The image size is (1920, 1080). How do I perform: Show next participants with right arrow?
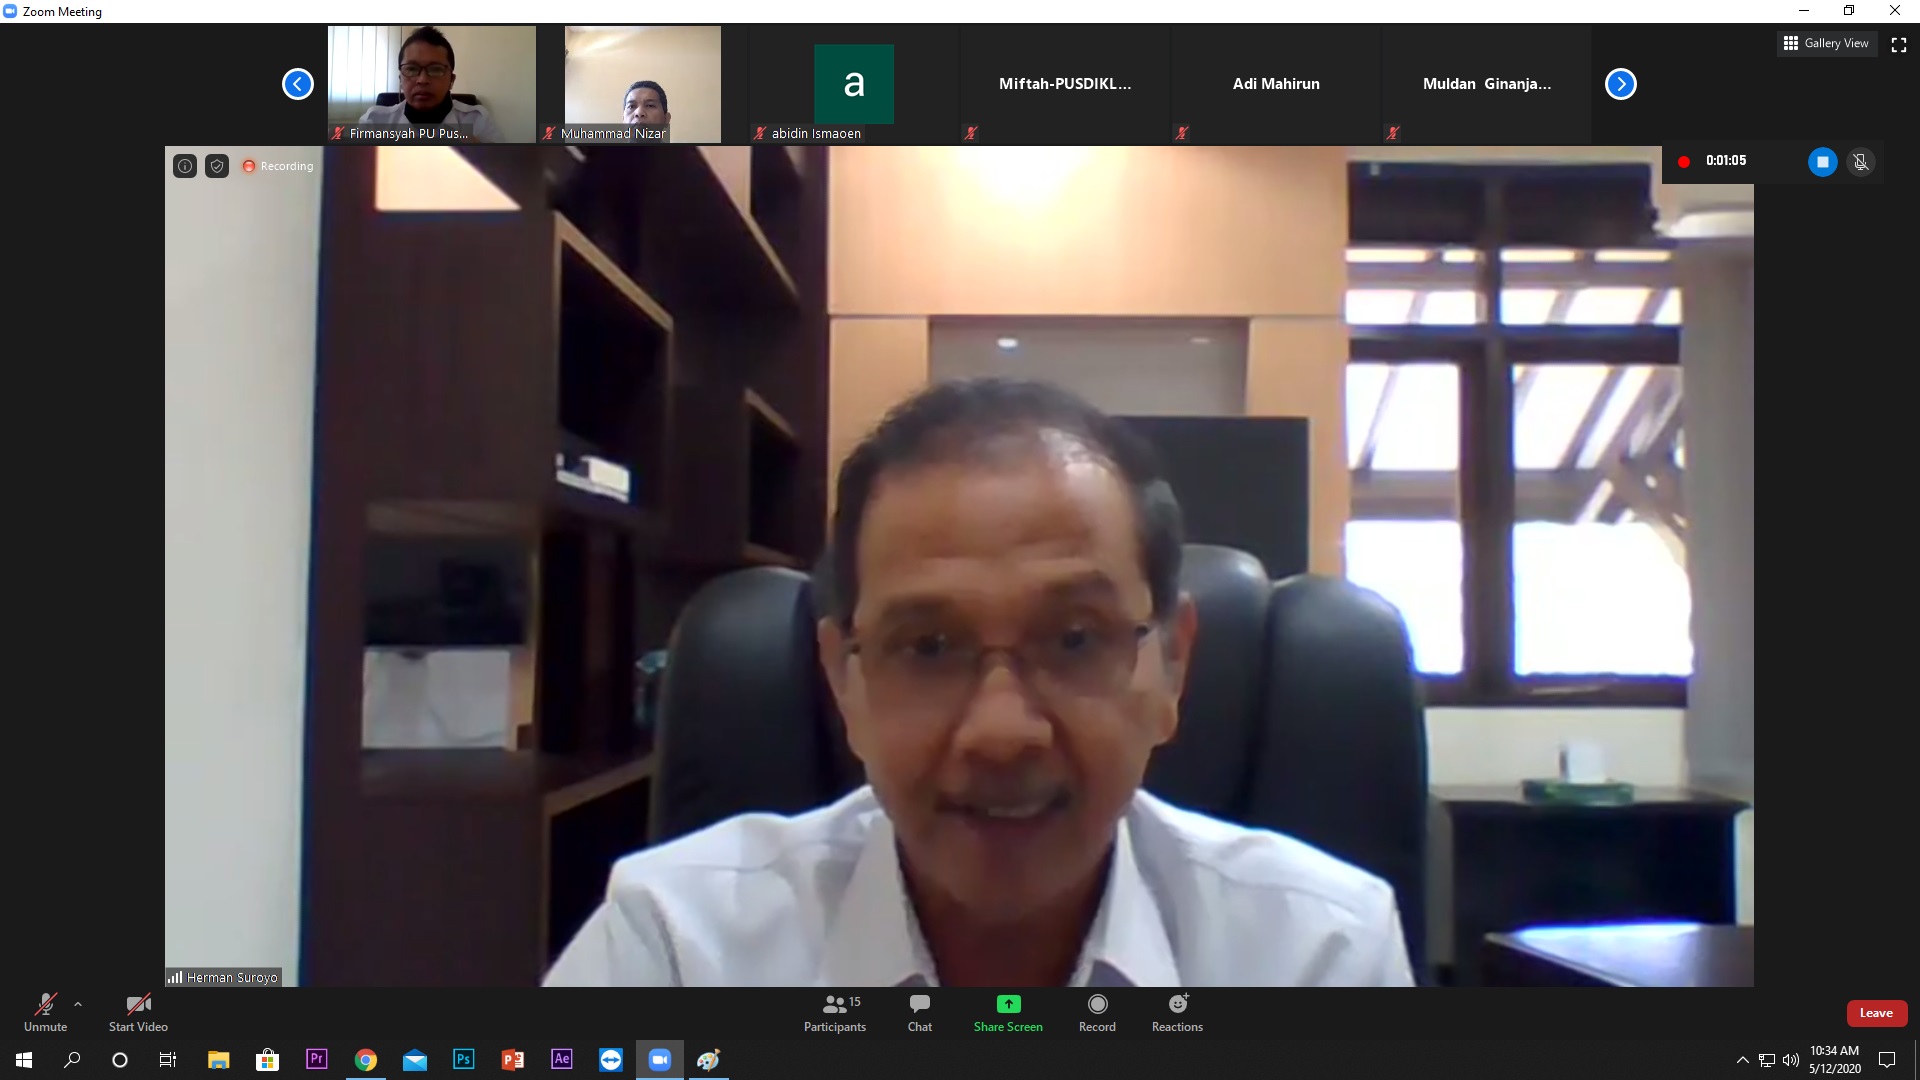pyautogui.click(x=1621, y=84)
